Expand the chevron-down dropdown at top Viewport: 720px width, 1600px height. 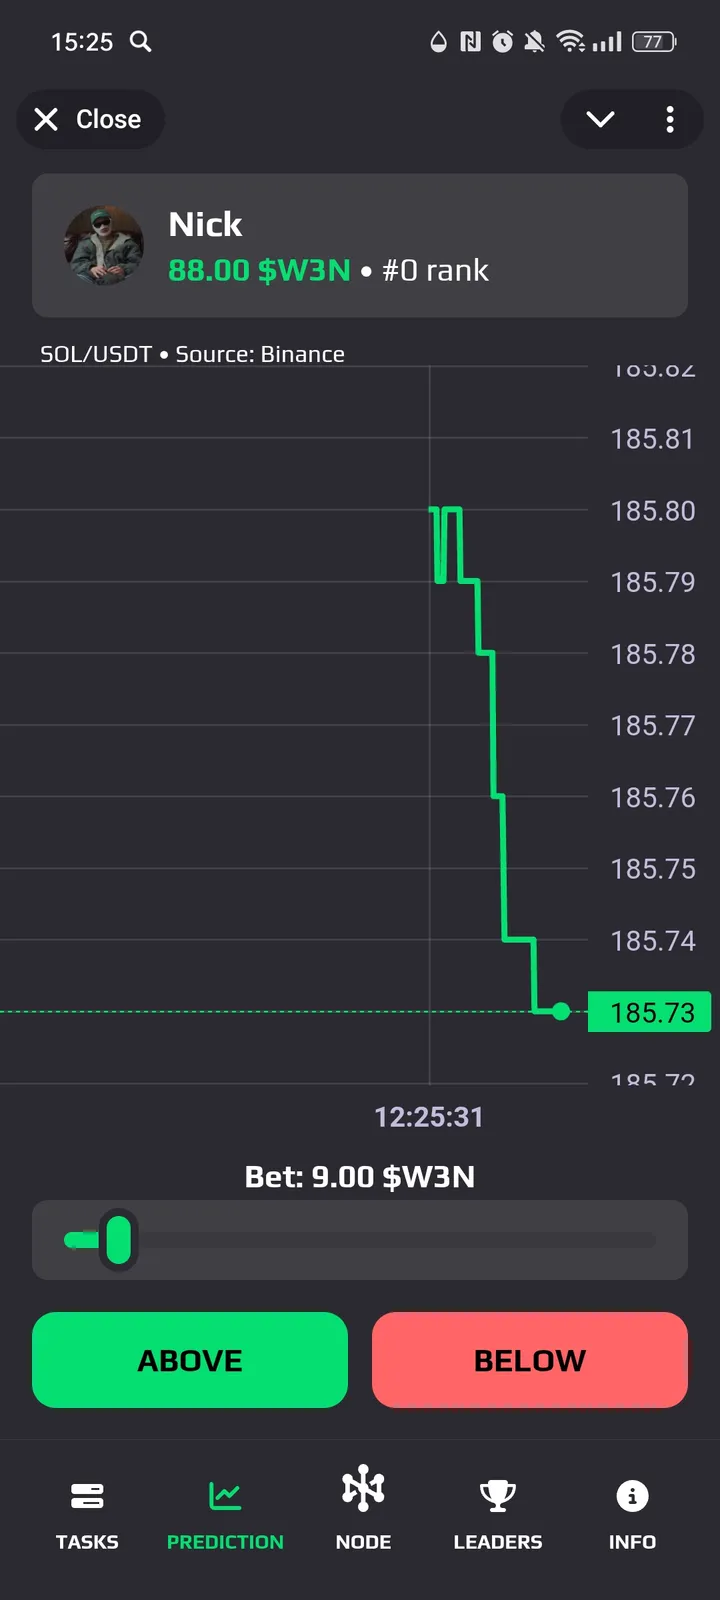click(x=600, y=120)
